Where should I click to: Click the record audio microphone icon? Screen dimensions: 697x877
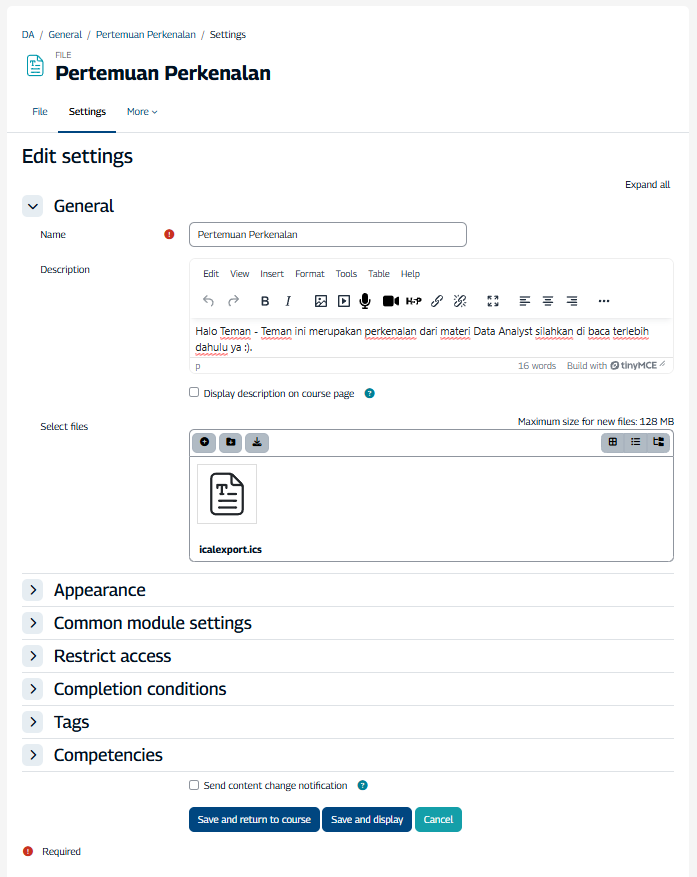pos(365,301)
